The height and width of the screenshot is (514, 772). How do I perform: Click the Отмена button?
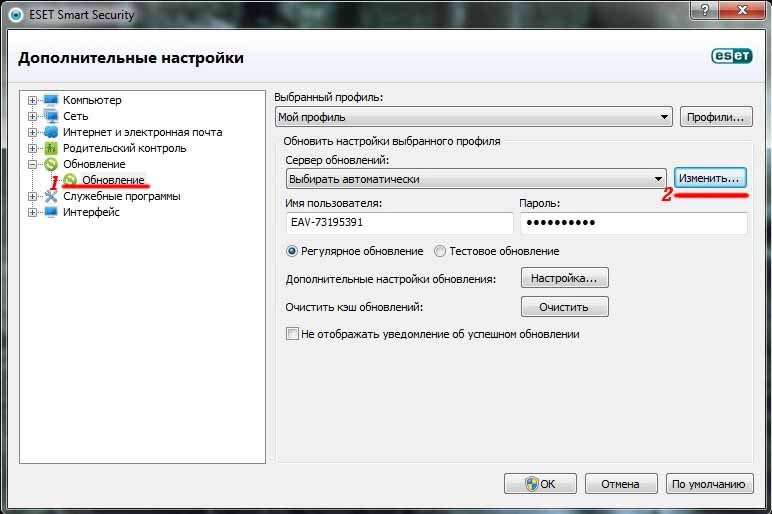tap(621, 484)
